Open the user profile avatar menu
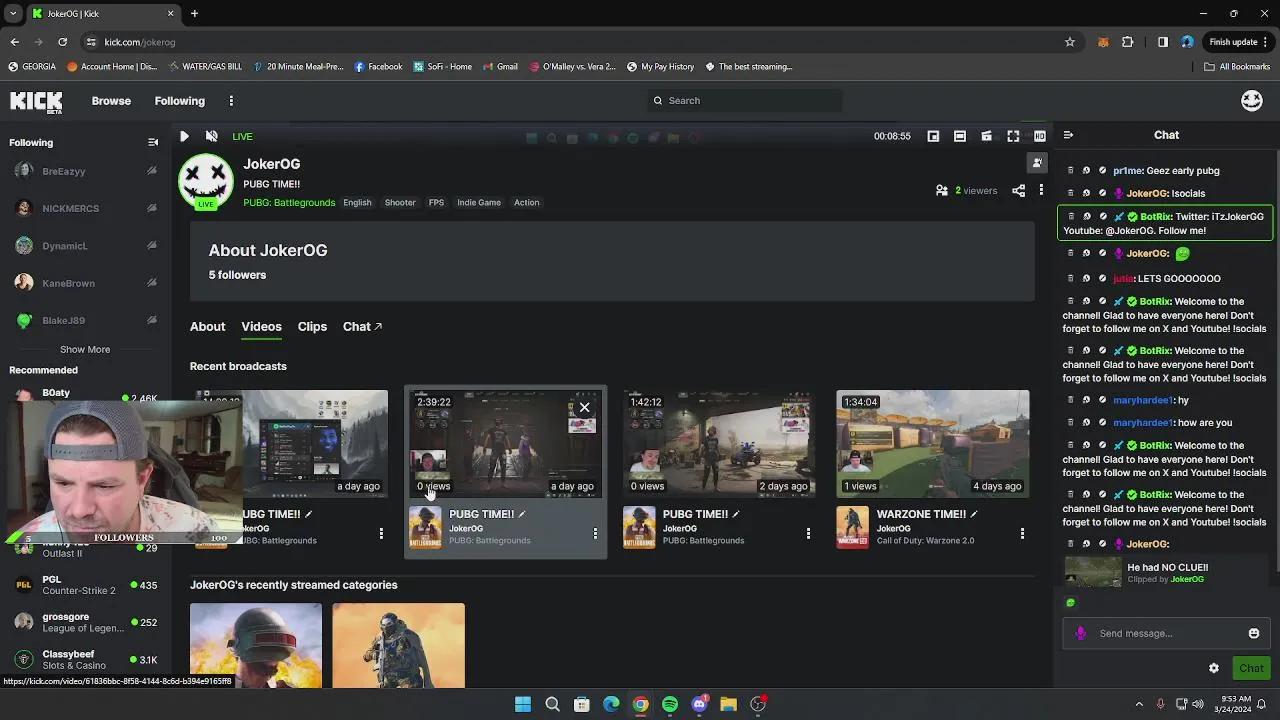The width and height of the screenshot is (1280, 720). click(1251, 100)
